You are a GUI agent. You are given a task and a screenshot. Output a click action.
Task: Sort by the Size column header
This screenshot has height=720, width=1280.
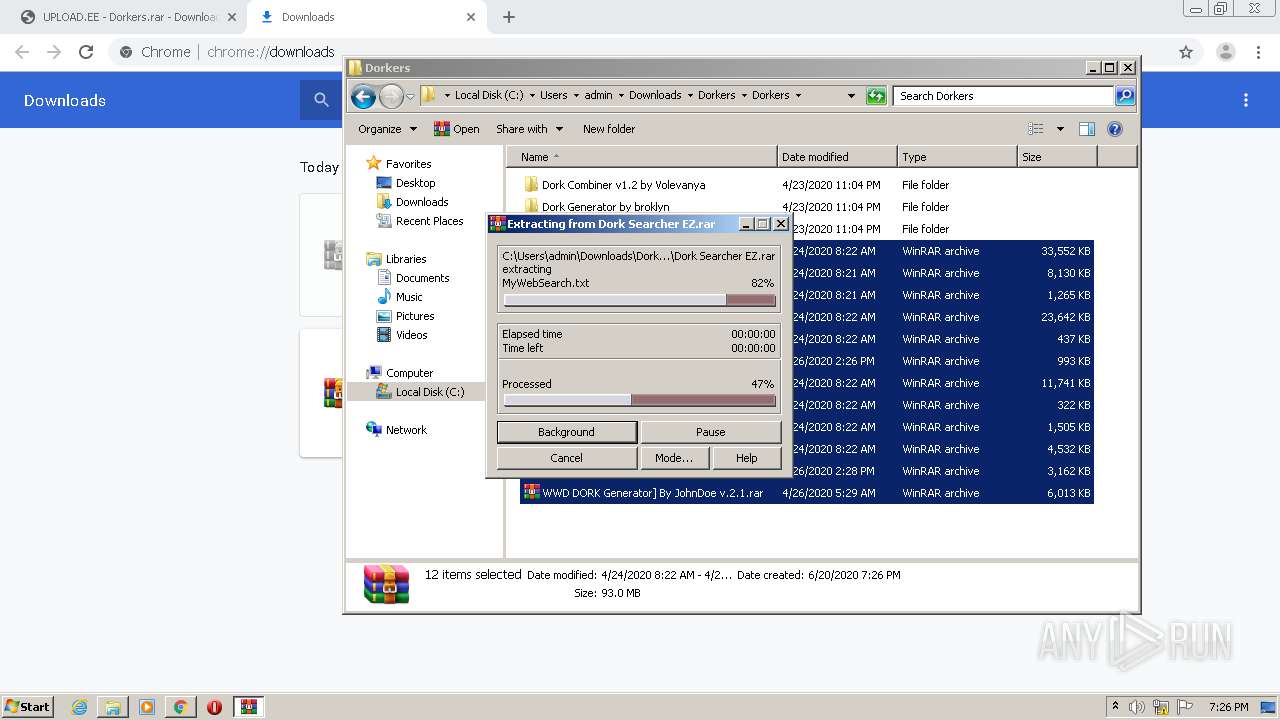(x=1057, y=157)
